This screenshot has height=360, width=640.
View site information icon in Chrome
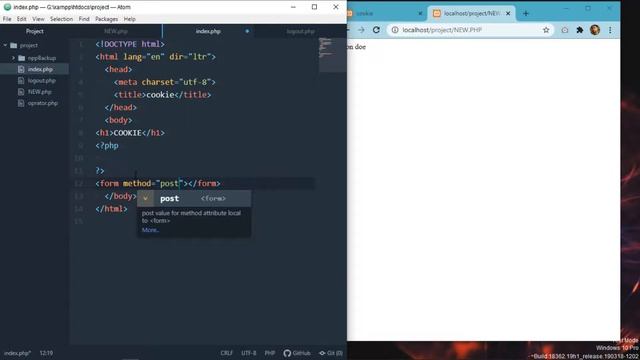coord(395,30)
